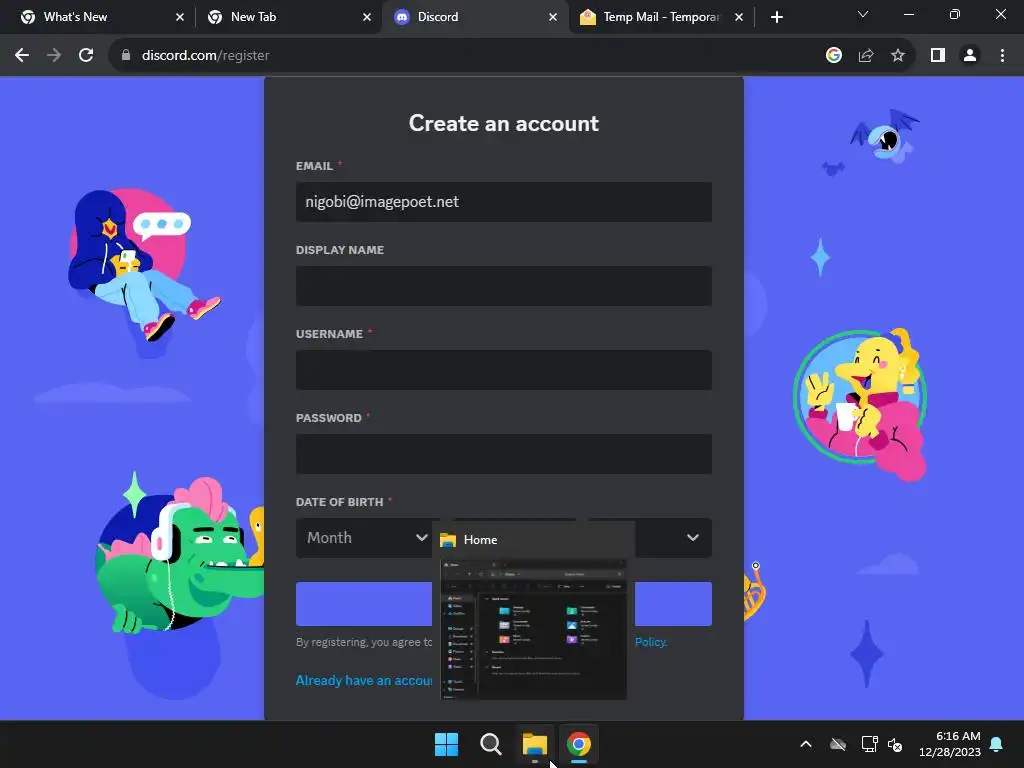Open the Windows Start menu

coord(447,744)
